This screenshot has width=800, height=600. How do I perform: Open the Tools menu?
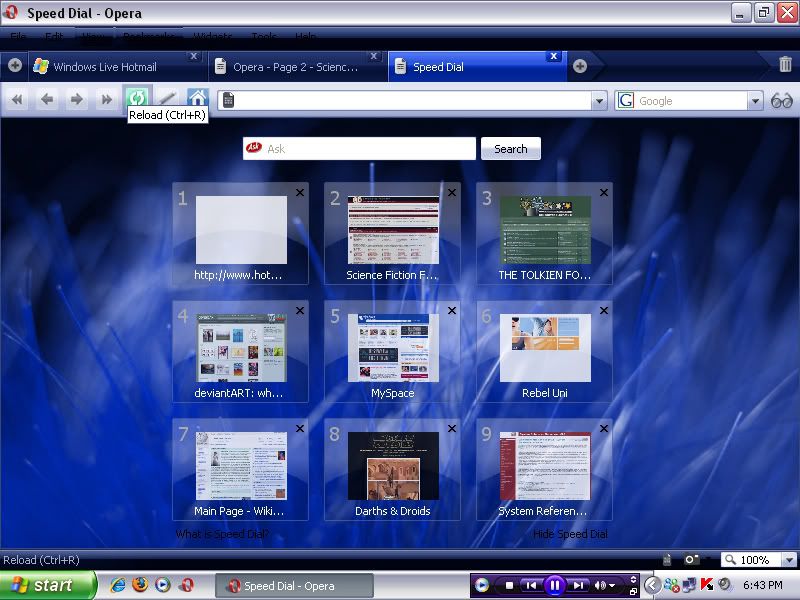tap(264, 36)
